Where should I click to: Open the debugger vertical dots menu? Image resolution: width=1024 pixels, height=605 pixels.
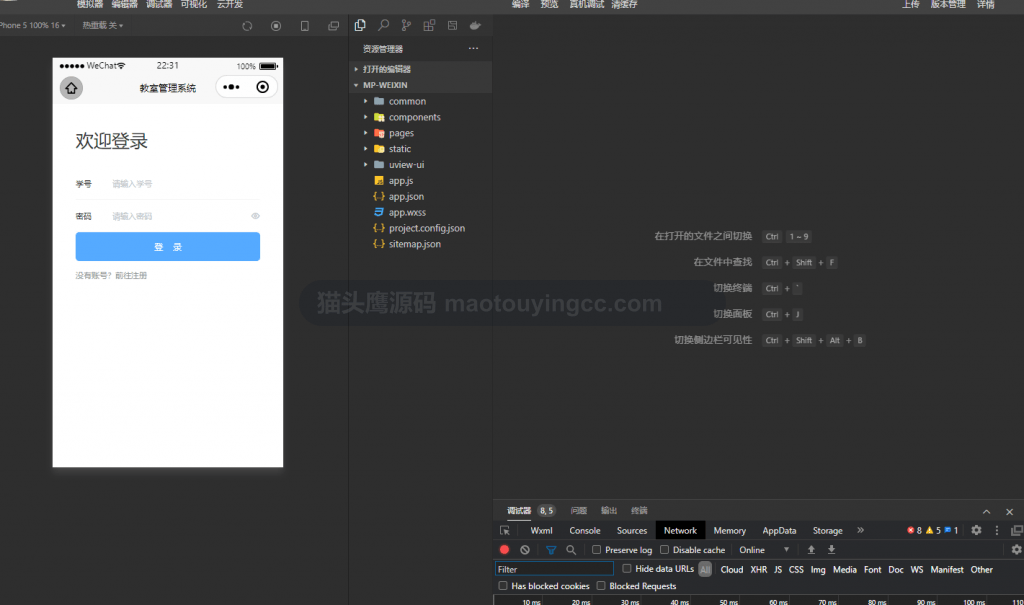point(997,530)
